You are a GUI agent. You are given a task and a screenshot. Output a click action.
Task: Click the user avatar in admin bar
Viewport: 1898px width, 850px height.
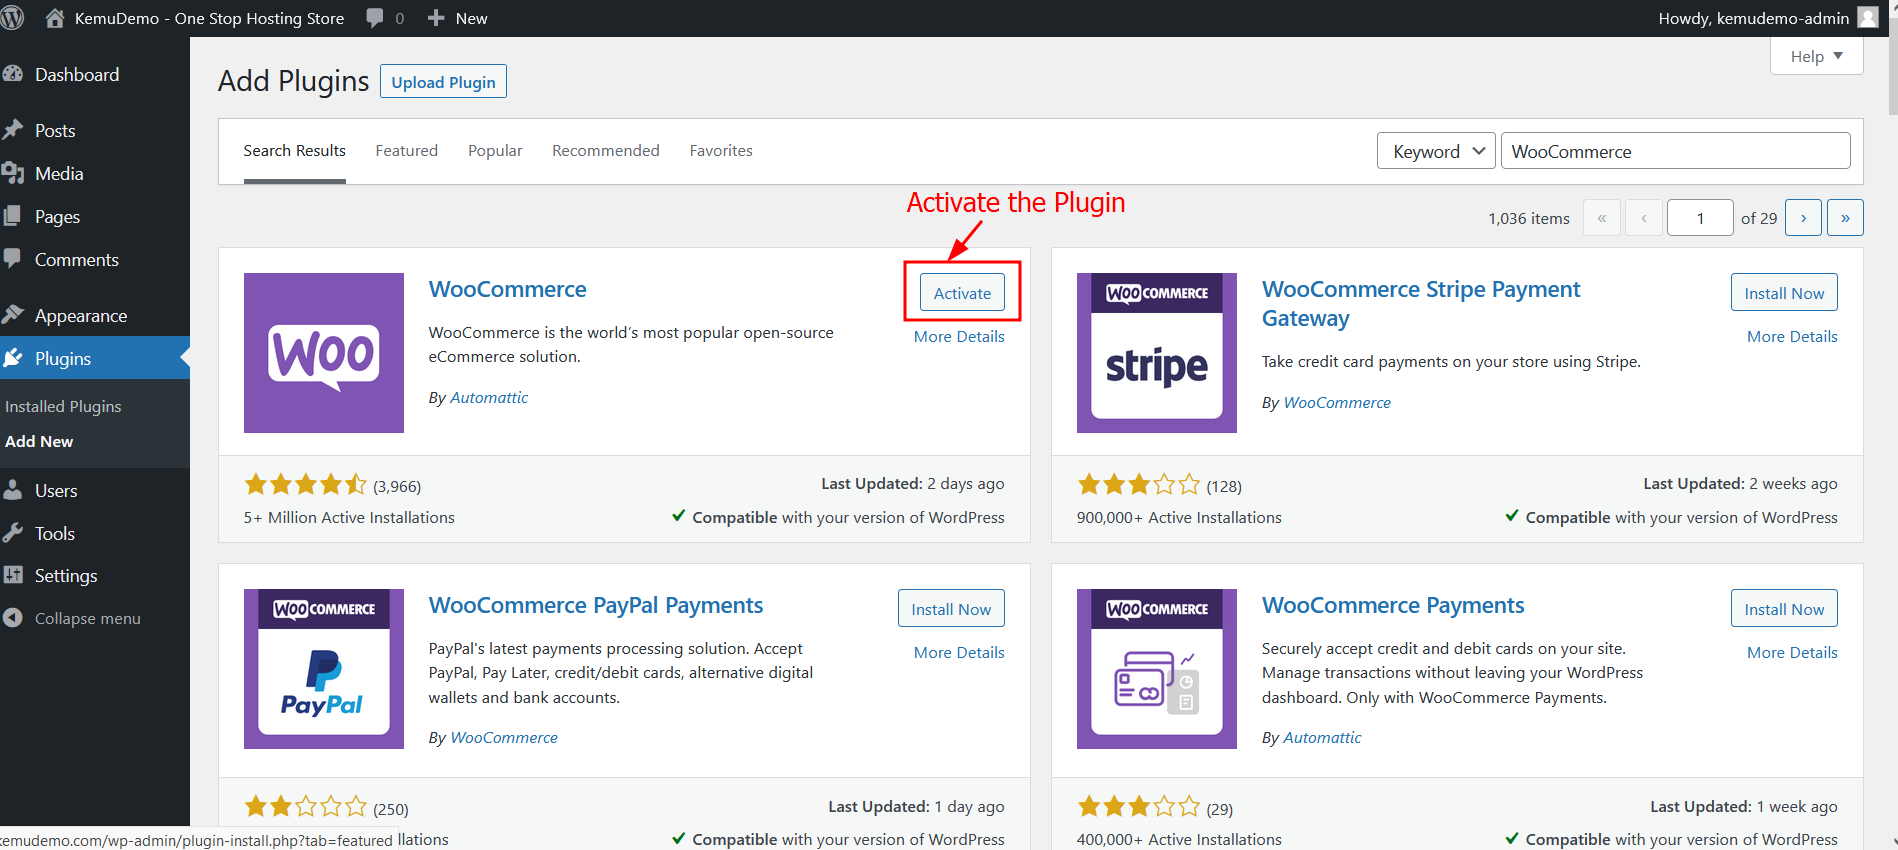[1867, 17]
